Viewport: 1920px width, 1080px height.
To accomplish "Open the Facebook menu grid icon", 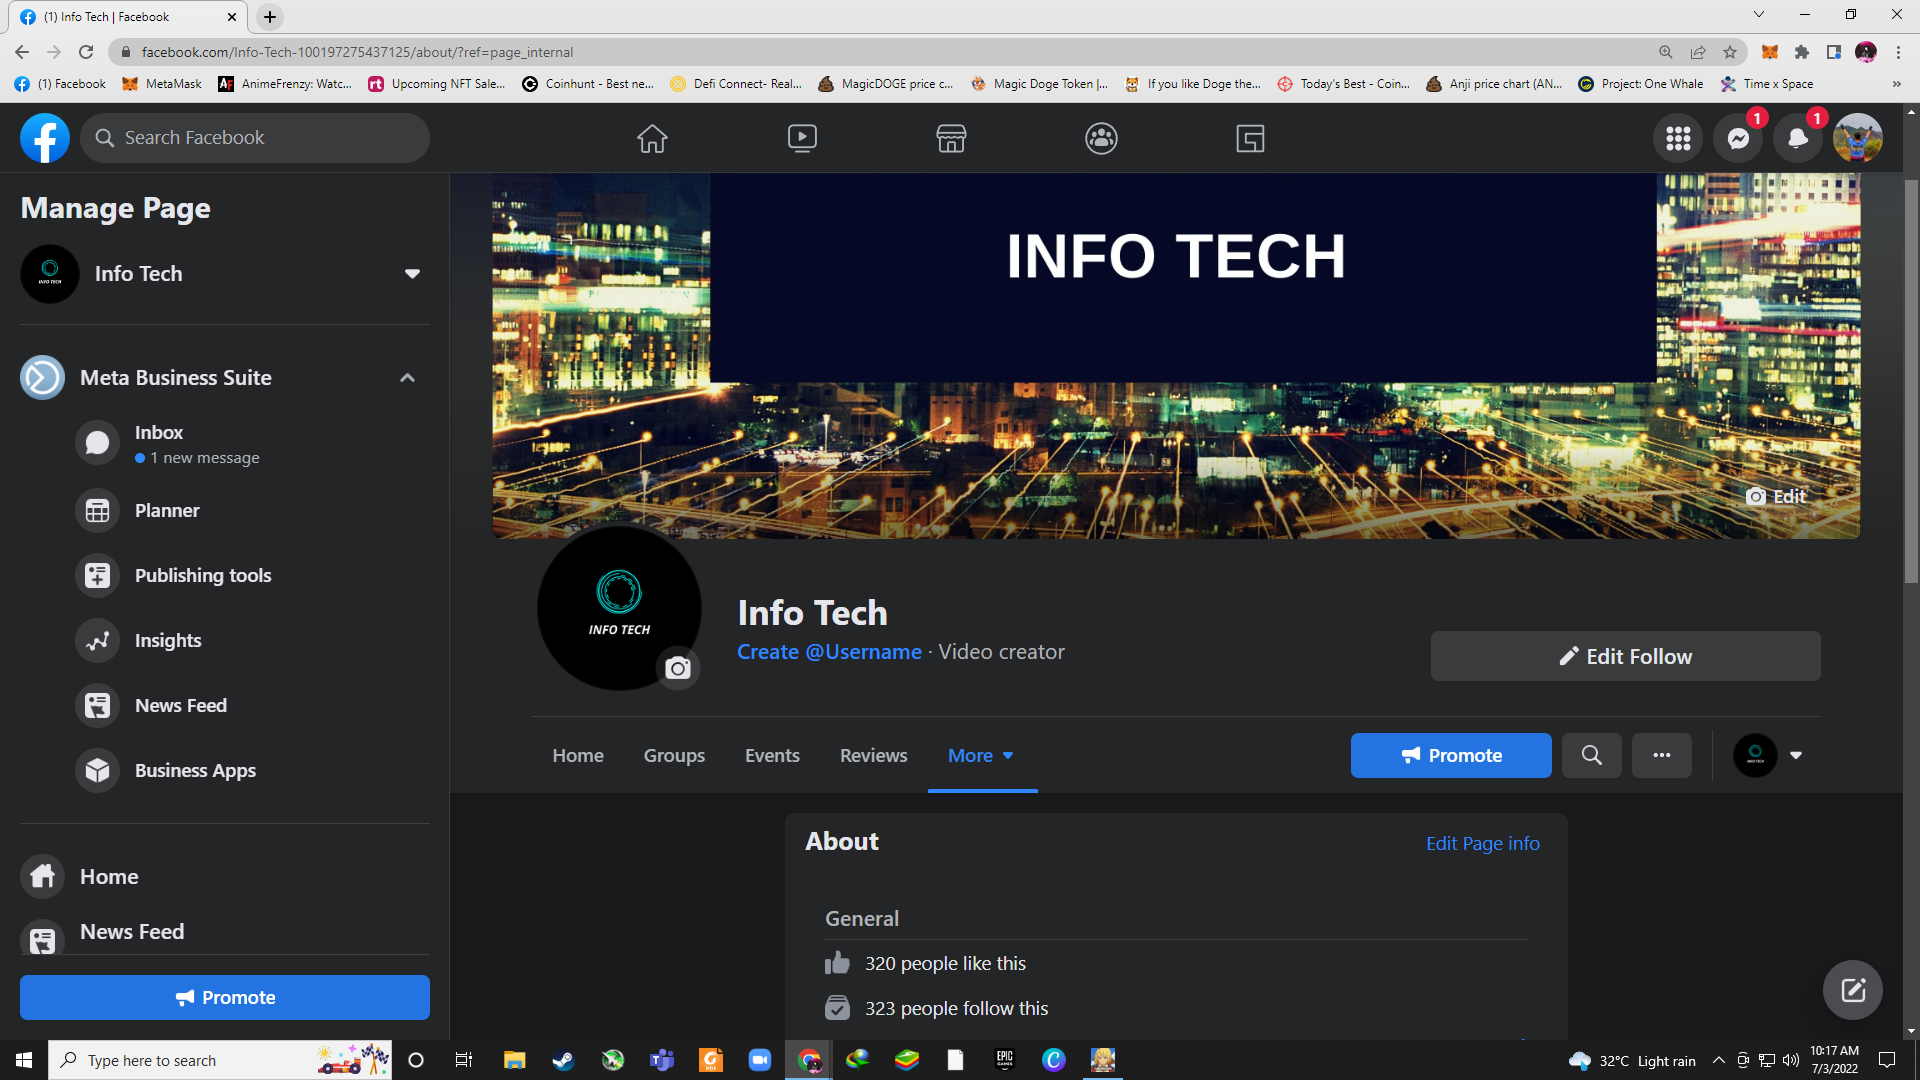I will click(1678, 138).
